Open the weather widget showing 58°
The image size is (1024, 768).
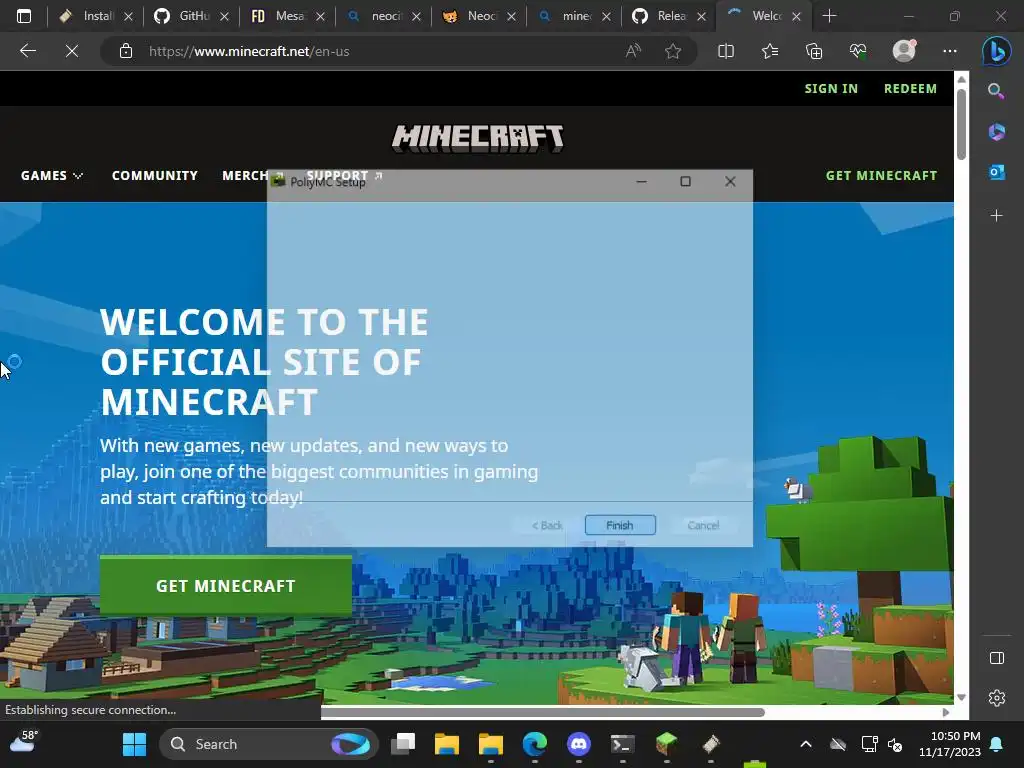(x=24, y=742)
